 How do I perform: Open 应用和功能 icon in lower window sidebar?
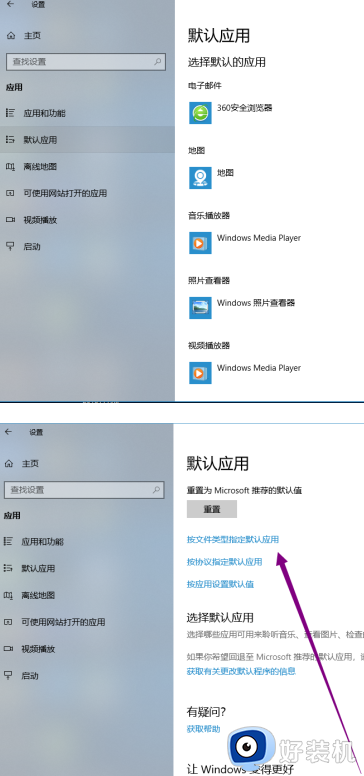[8, 541]
